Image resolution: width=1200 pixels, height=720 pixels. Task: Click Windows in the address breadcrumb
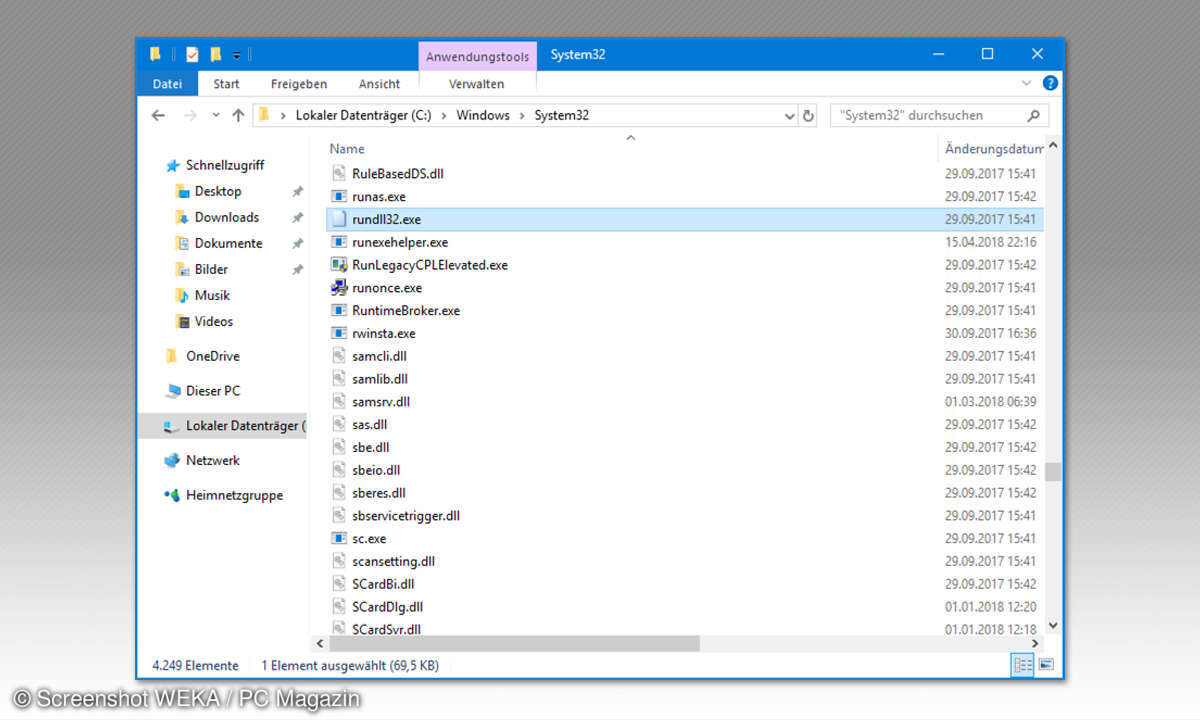[x=483, y=115]
